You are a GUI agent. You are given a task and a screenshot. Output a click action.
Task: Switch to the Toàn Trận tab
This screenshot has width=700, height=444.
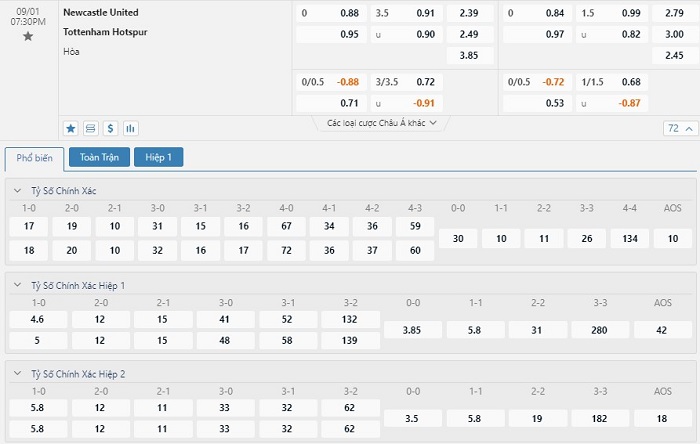tap(99, 157)
